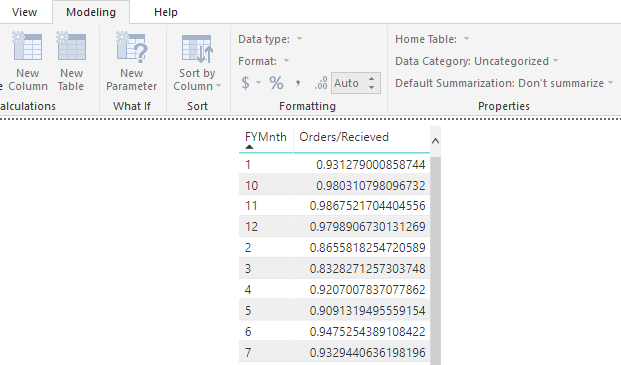Select value 0.9091319495559154
Viewport: 621px width, 365px height.
[x=368, y=311]
